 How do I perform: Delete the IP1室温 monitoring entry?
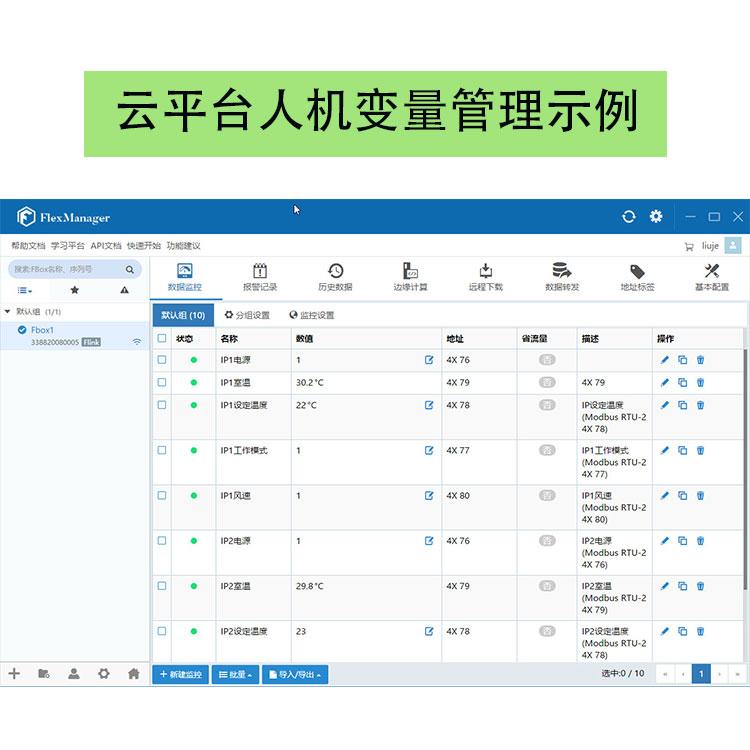tap(700, 382)
